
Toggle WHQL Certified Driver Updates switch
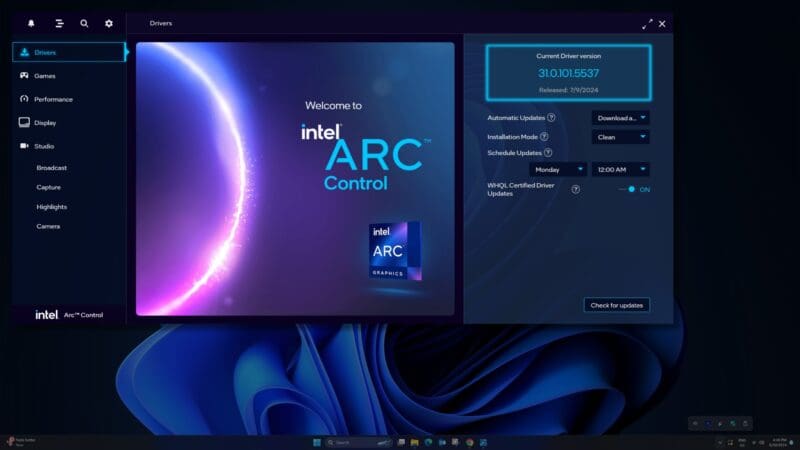coord(628,189)
